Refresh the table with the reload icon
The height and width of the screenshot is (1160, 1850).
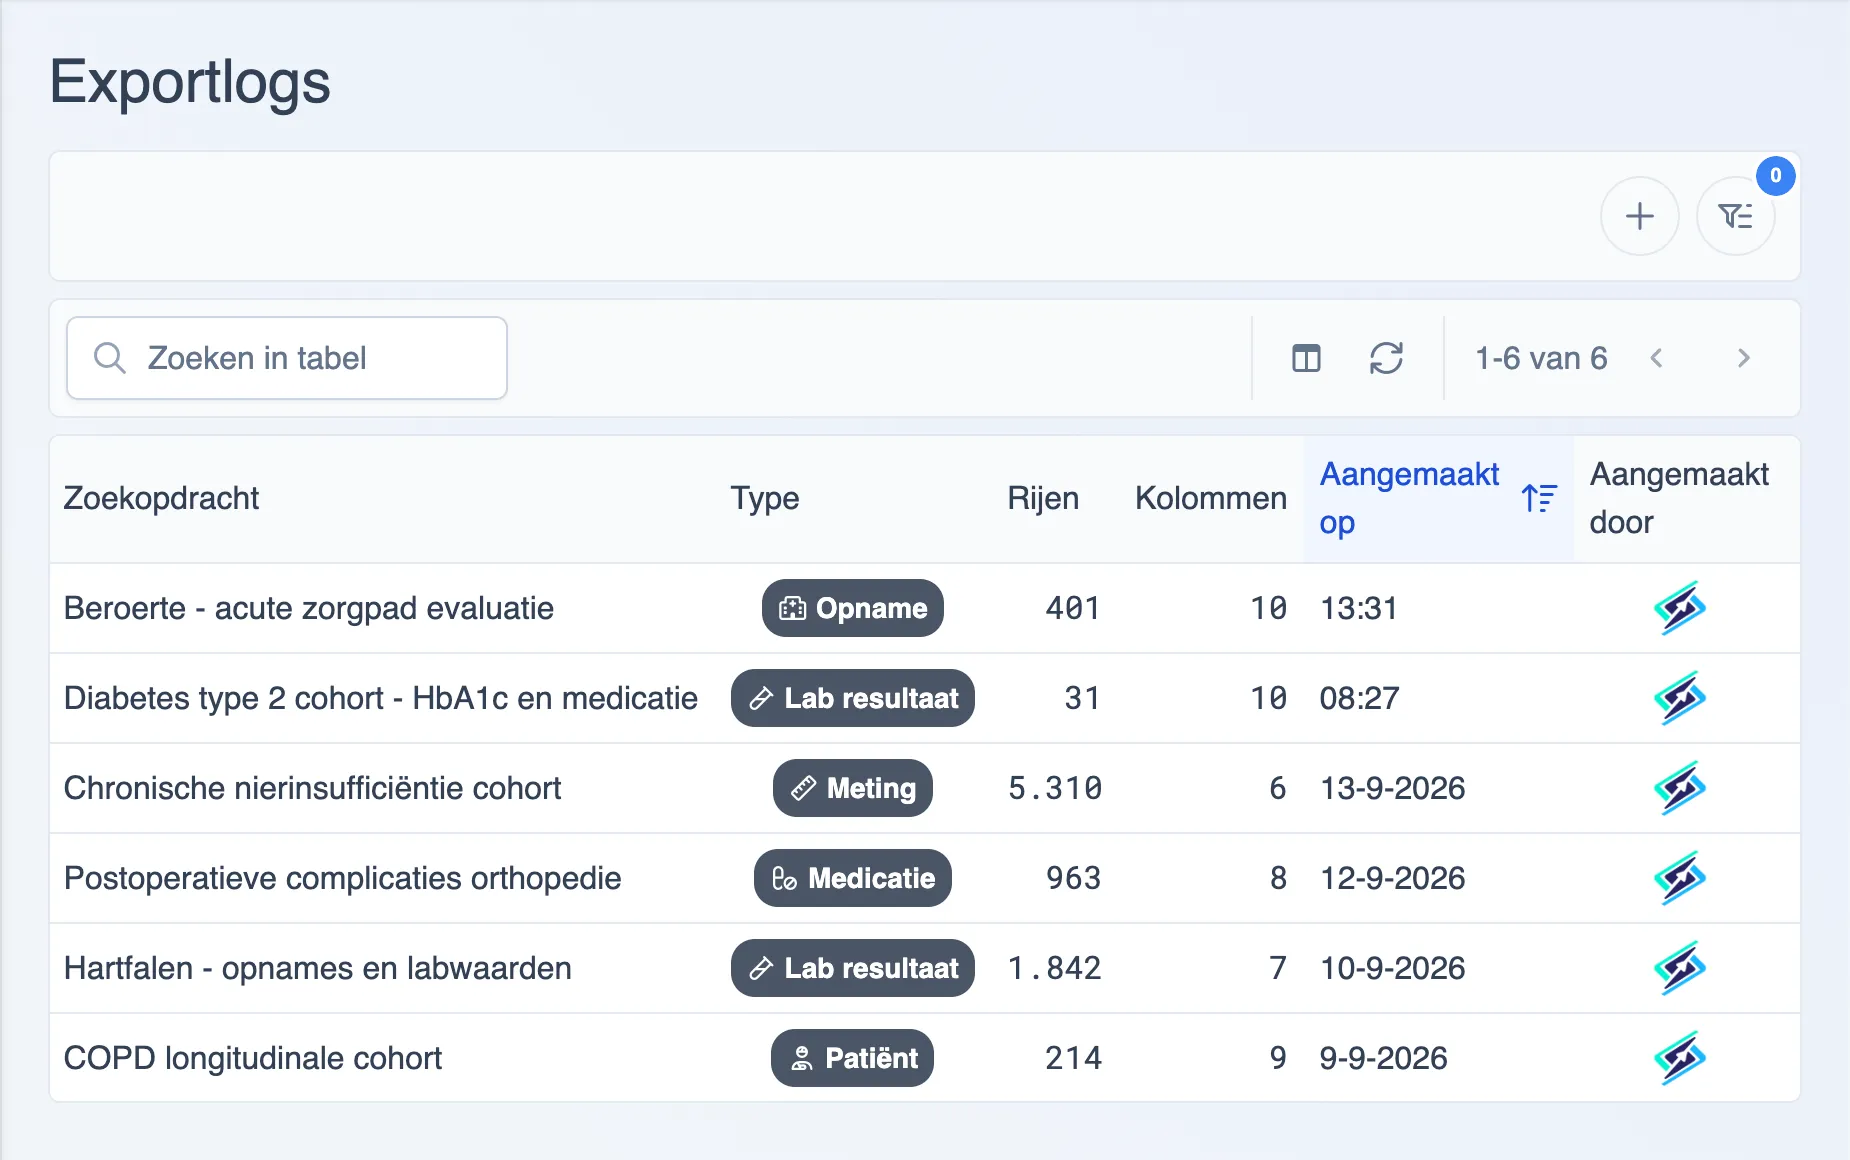pos(1386,358)
